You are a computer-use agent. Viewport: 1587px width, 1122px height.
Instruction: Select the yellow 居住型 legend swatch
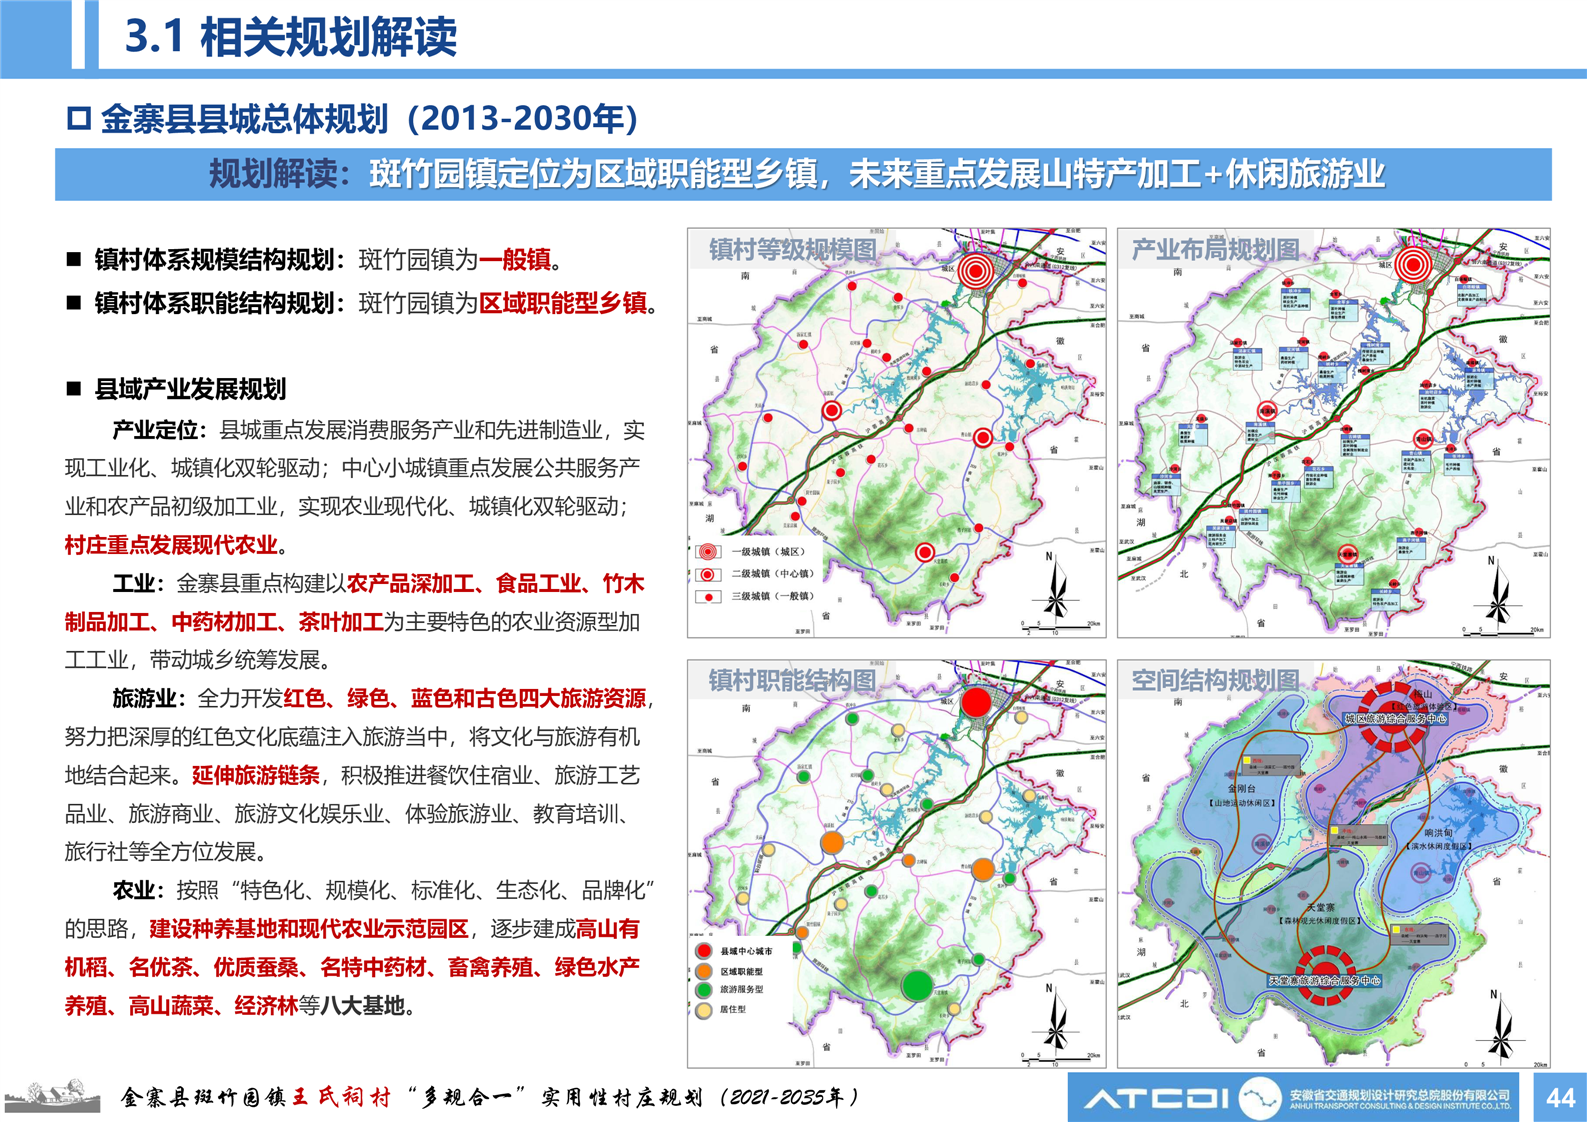tap(704, 1010)
